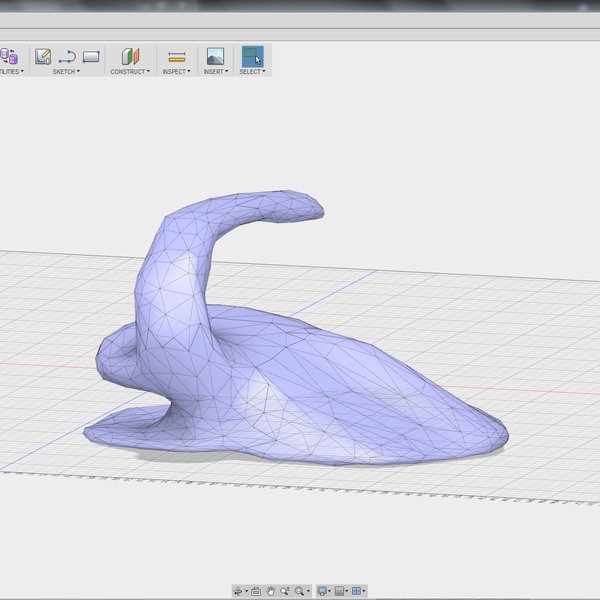Select the sketch line-arc tool icon
Viewport: 600px width, 600px height.
pyautogui.click(x=67, y=57)
